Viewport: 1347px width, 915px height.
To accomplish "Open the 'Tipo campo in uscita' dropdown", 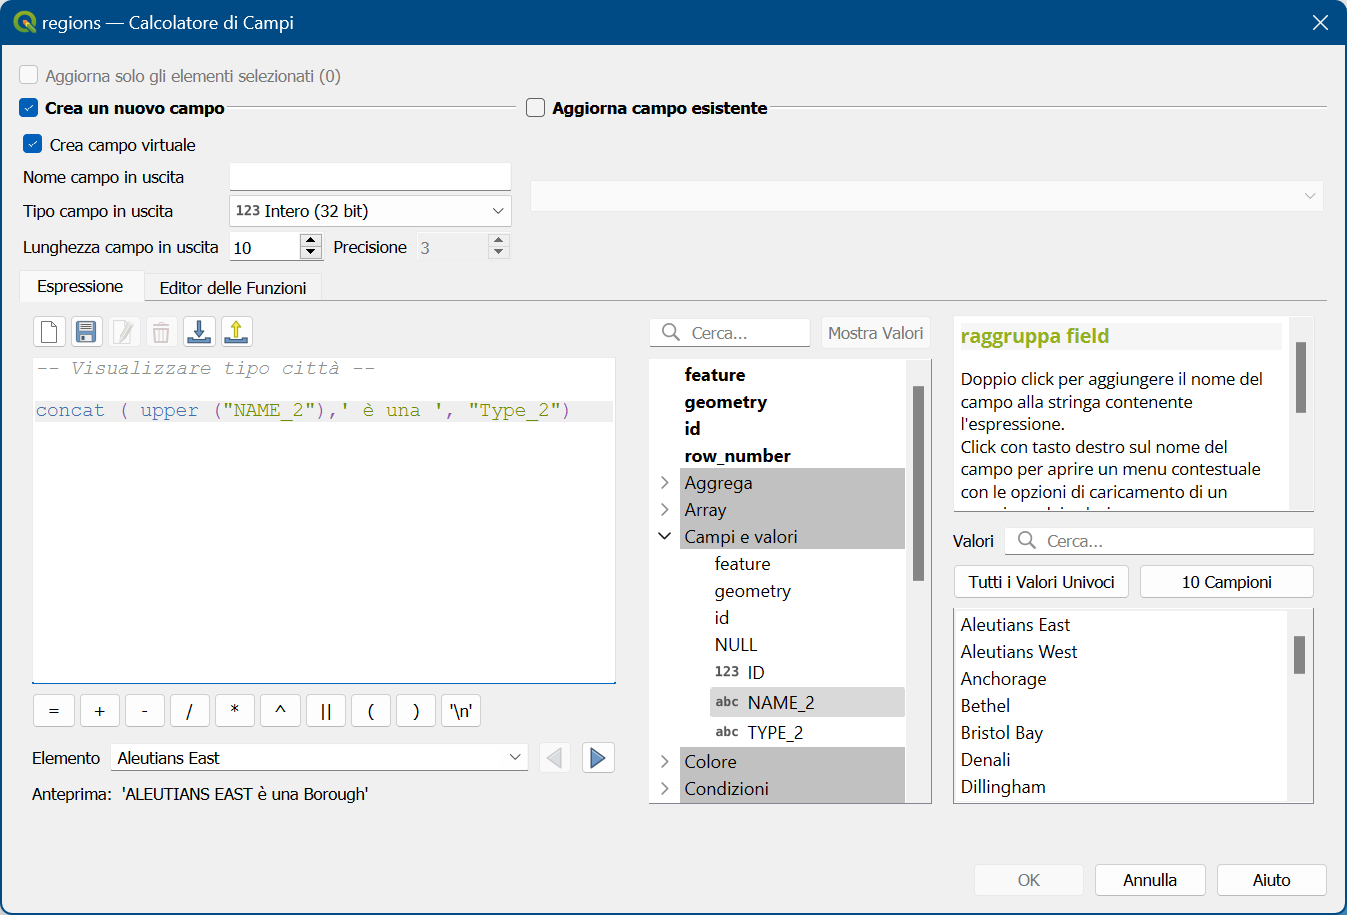I will [x=370, y=211].
